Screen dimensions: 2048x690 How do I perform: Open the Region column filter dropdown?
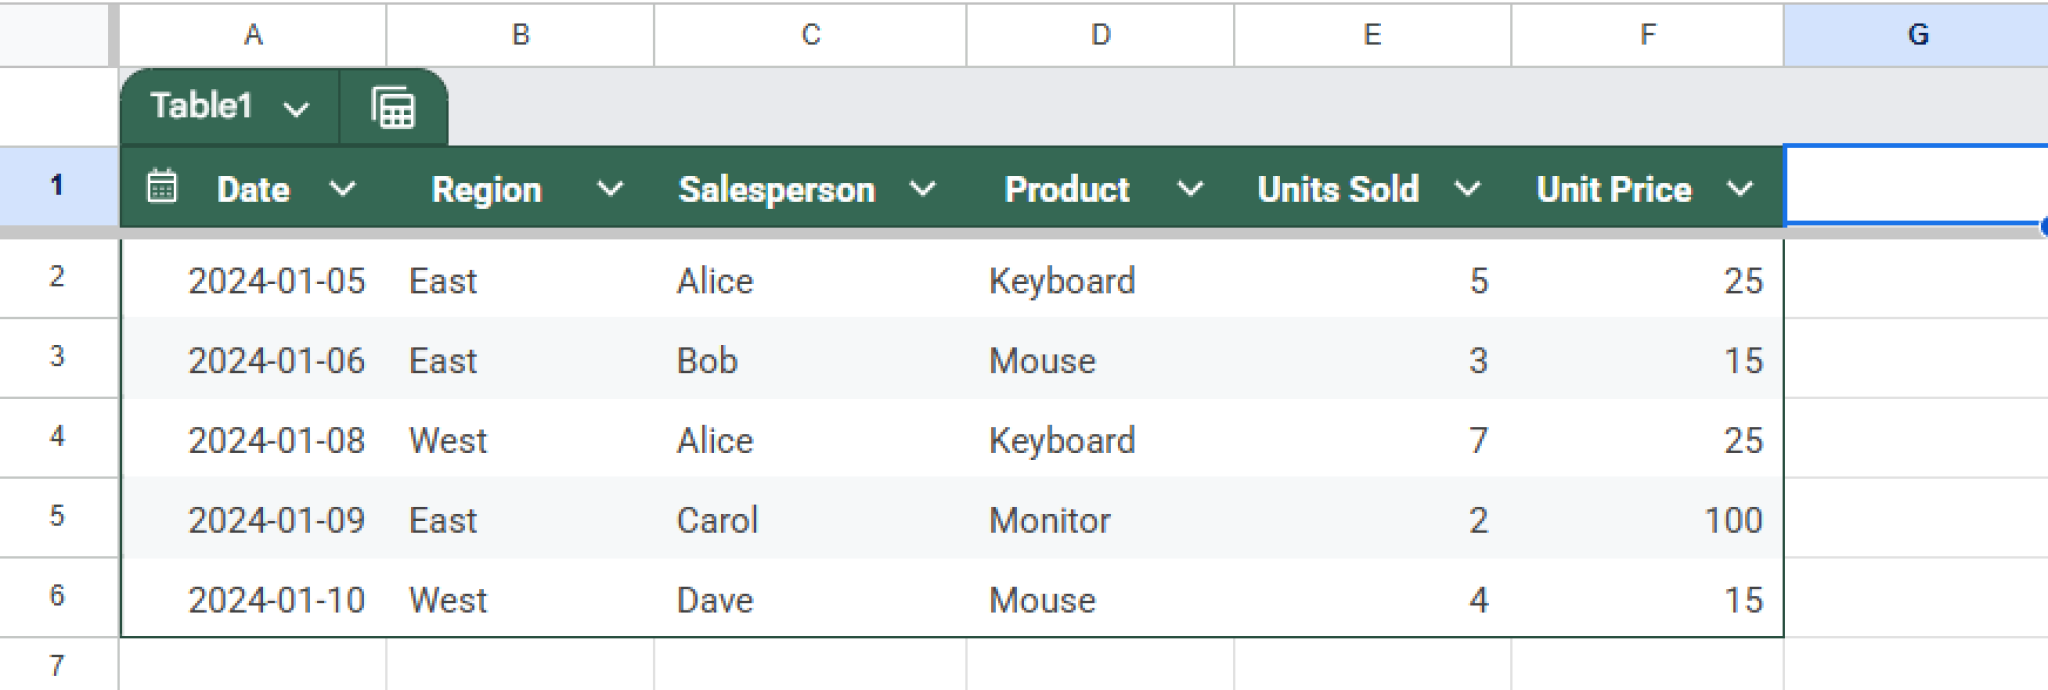pos(611,189)
